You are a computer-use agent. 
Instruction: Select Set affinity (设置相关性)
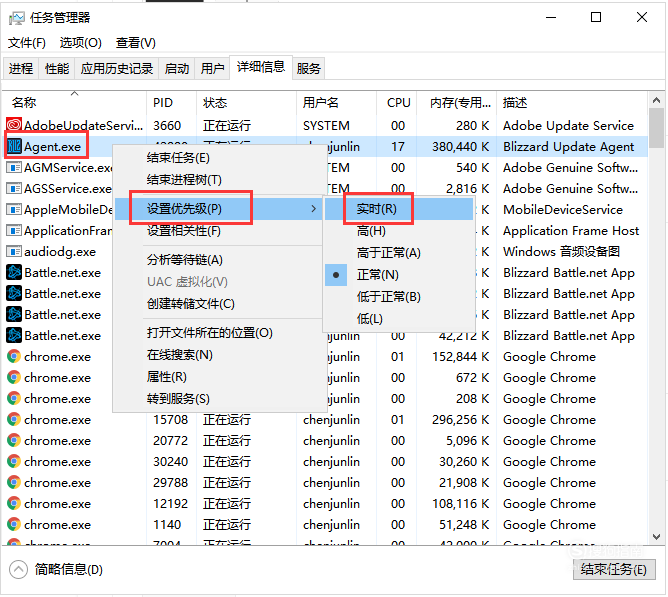click(x=219, y=231)
